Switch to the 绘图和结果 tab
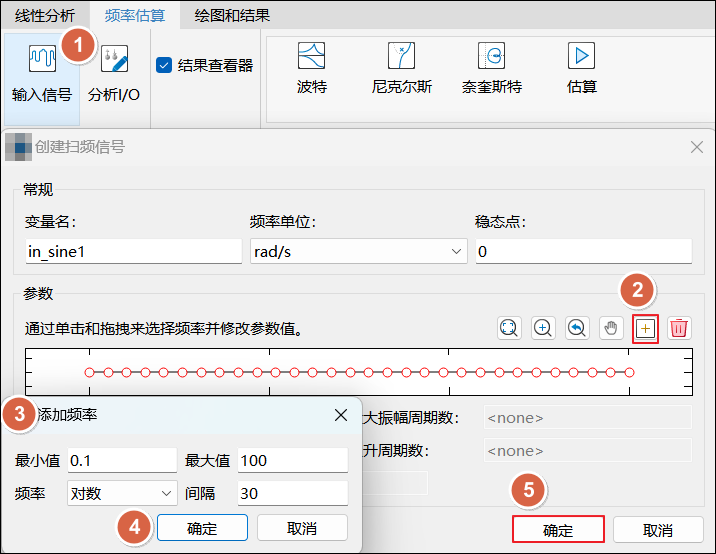 point(232,15)
